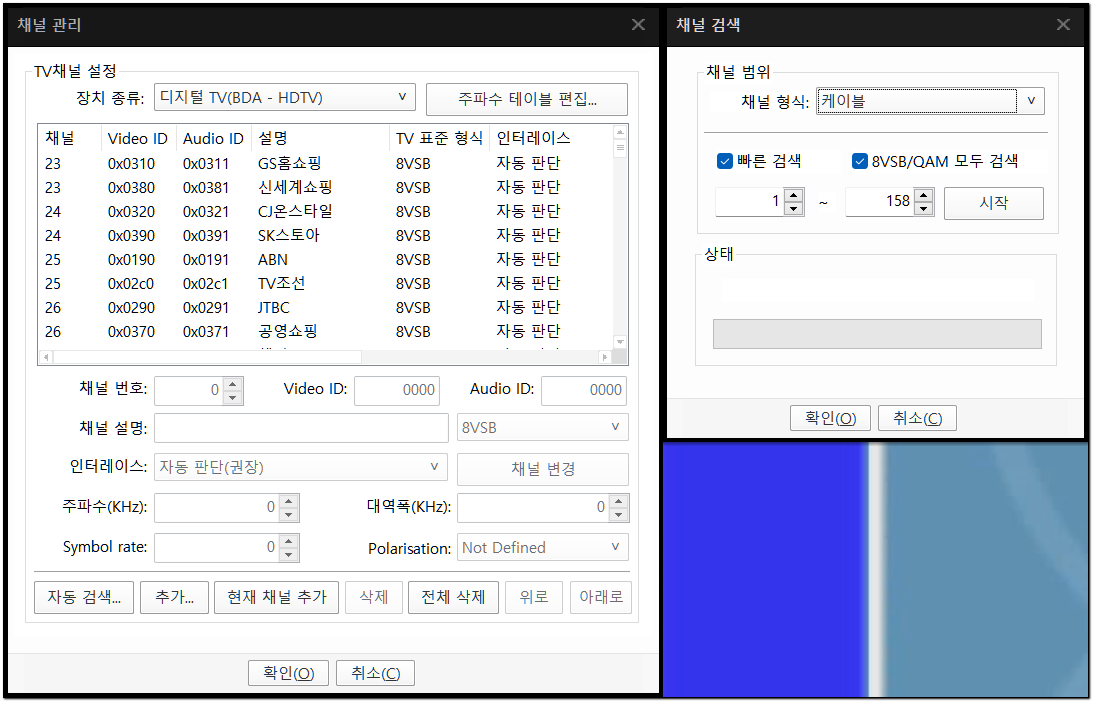Decrease the start channel 1 with down arrow
The image size is (1093, 702).
pos(793,209)
